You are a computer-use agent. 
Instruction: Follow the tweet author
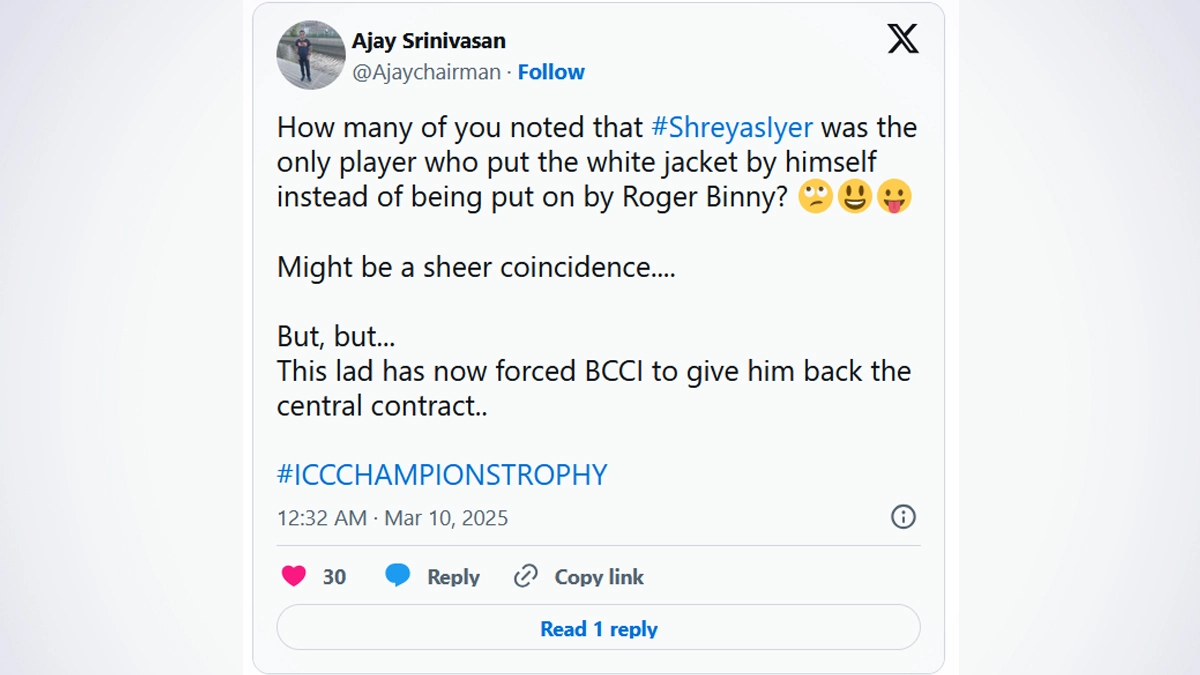551,72
